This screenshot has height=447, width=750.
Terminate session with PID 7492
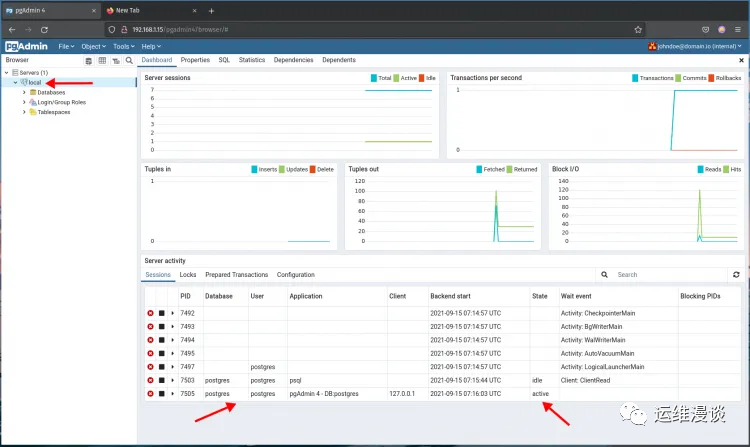[150, 313]
